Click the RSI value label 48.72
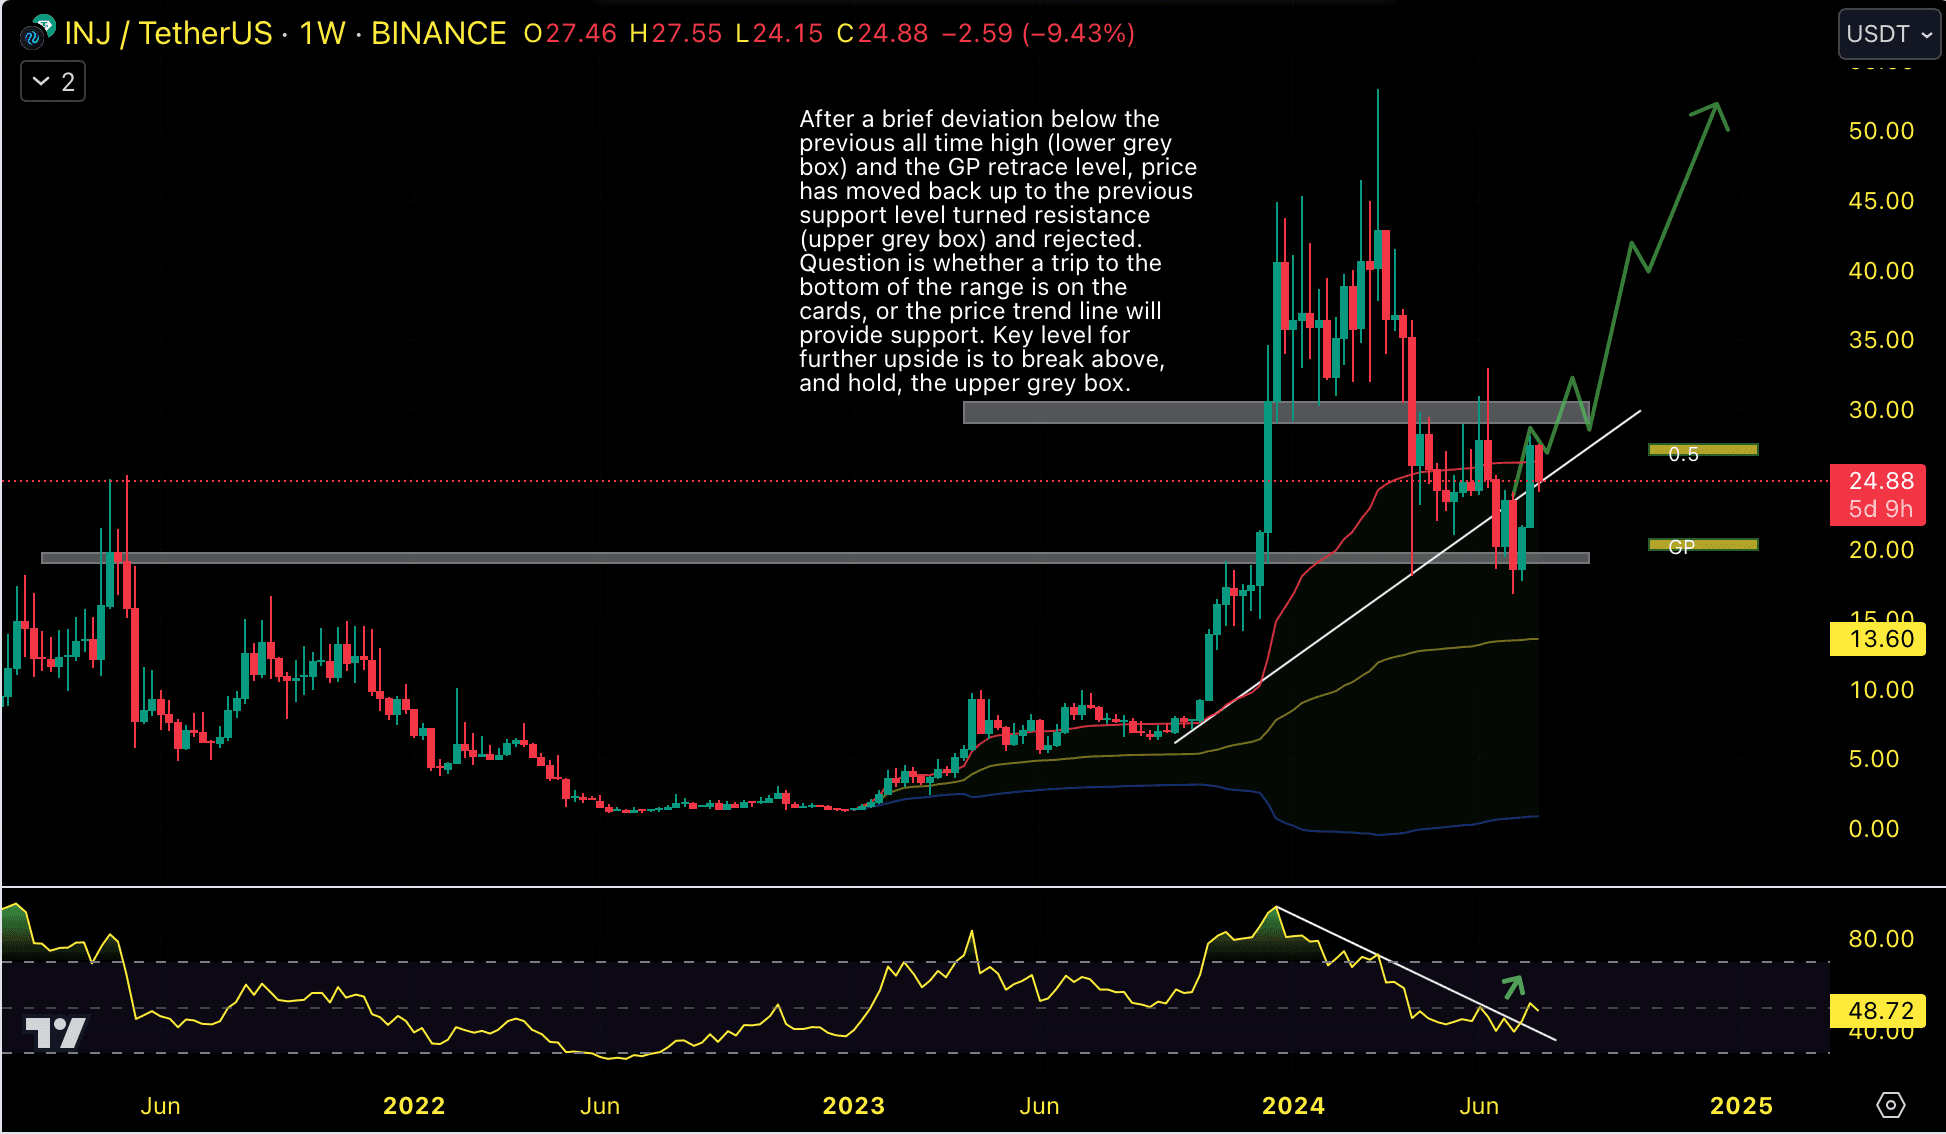This screenshot has height=1134, width=1946. (1878, 1011)
